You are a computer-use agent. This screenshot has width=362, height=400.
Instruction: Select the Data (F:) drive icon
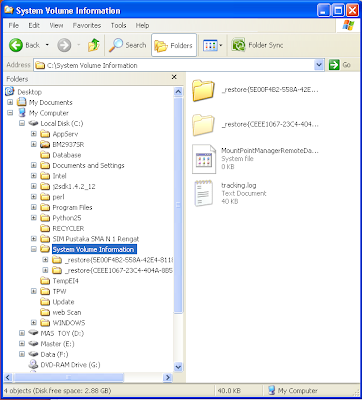33,354
